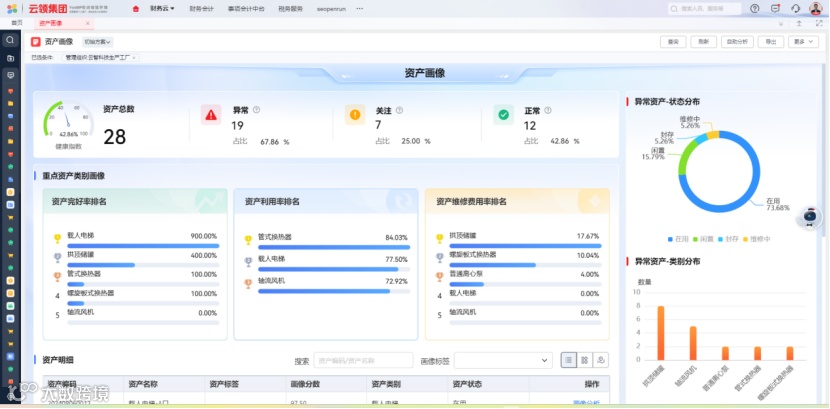830x409 pixels.
Task: Open the 税务服务 menu
Action: click(x=291, y=9)
